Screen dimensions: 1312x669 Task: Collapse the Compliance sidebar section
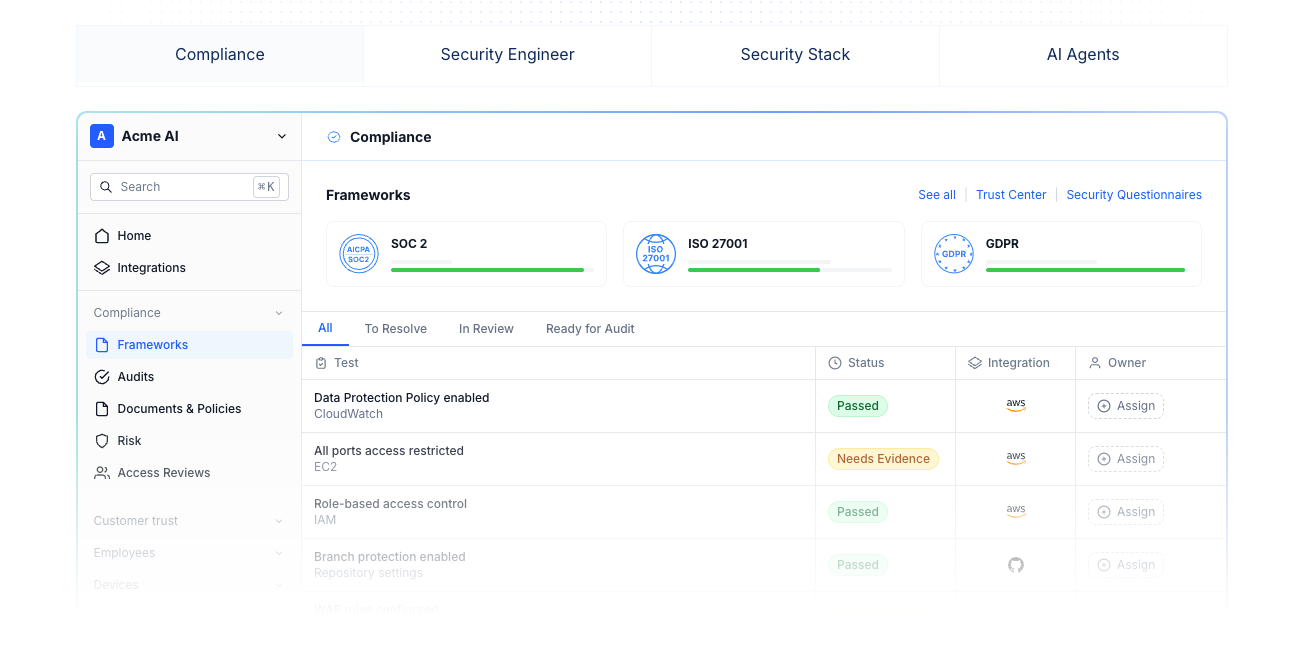coord(279,313)
